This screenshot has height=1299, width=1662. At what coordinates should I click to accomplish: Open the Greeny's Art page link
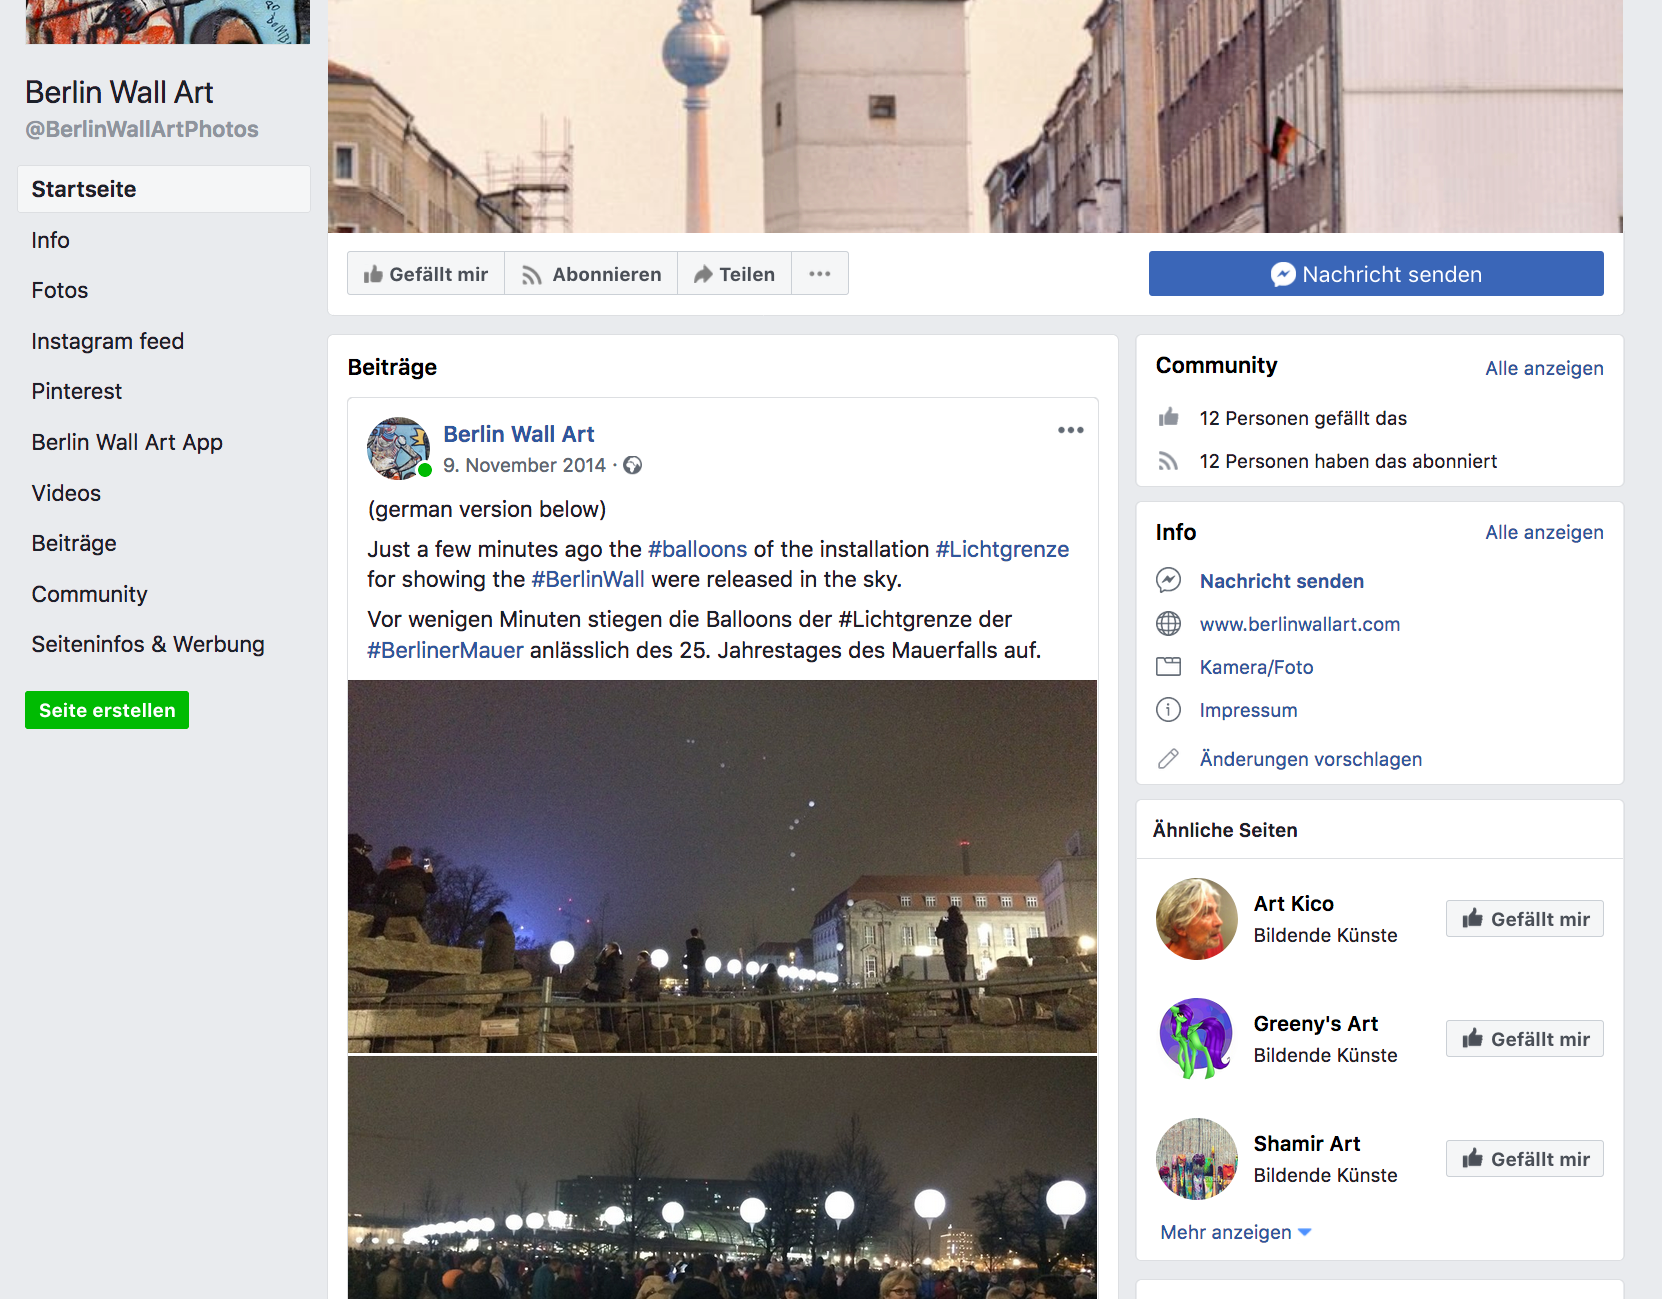[1316, 1024]
